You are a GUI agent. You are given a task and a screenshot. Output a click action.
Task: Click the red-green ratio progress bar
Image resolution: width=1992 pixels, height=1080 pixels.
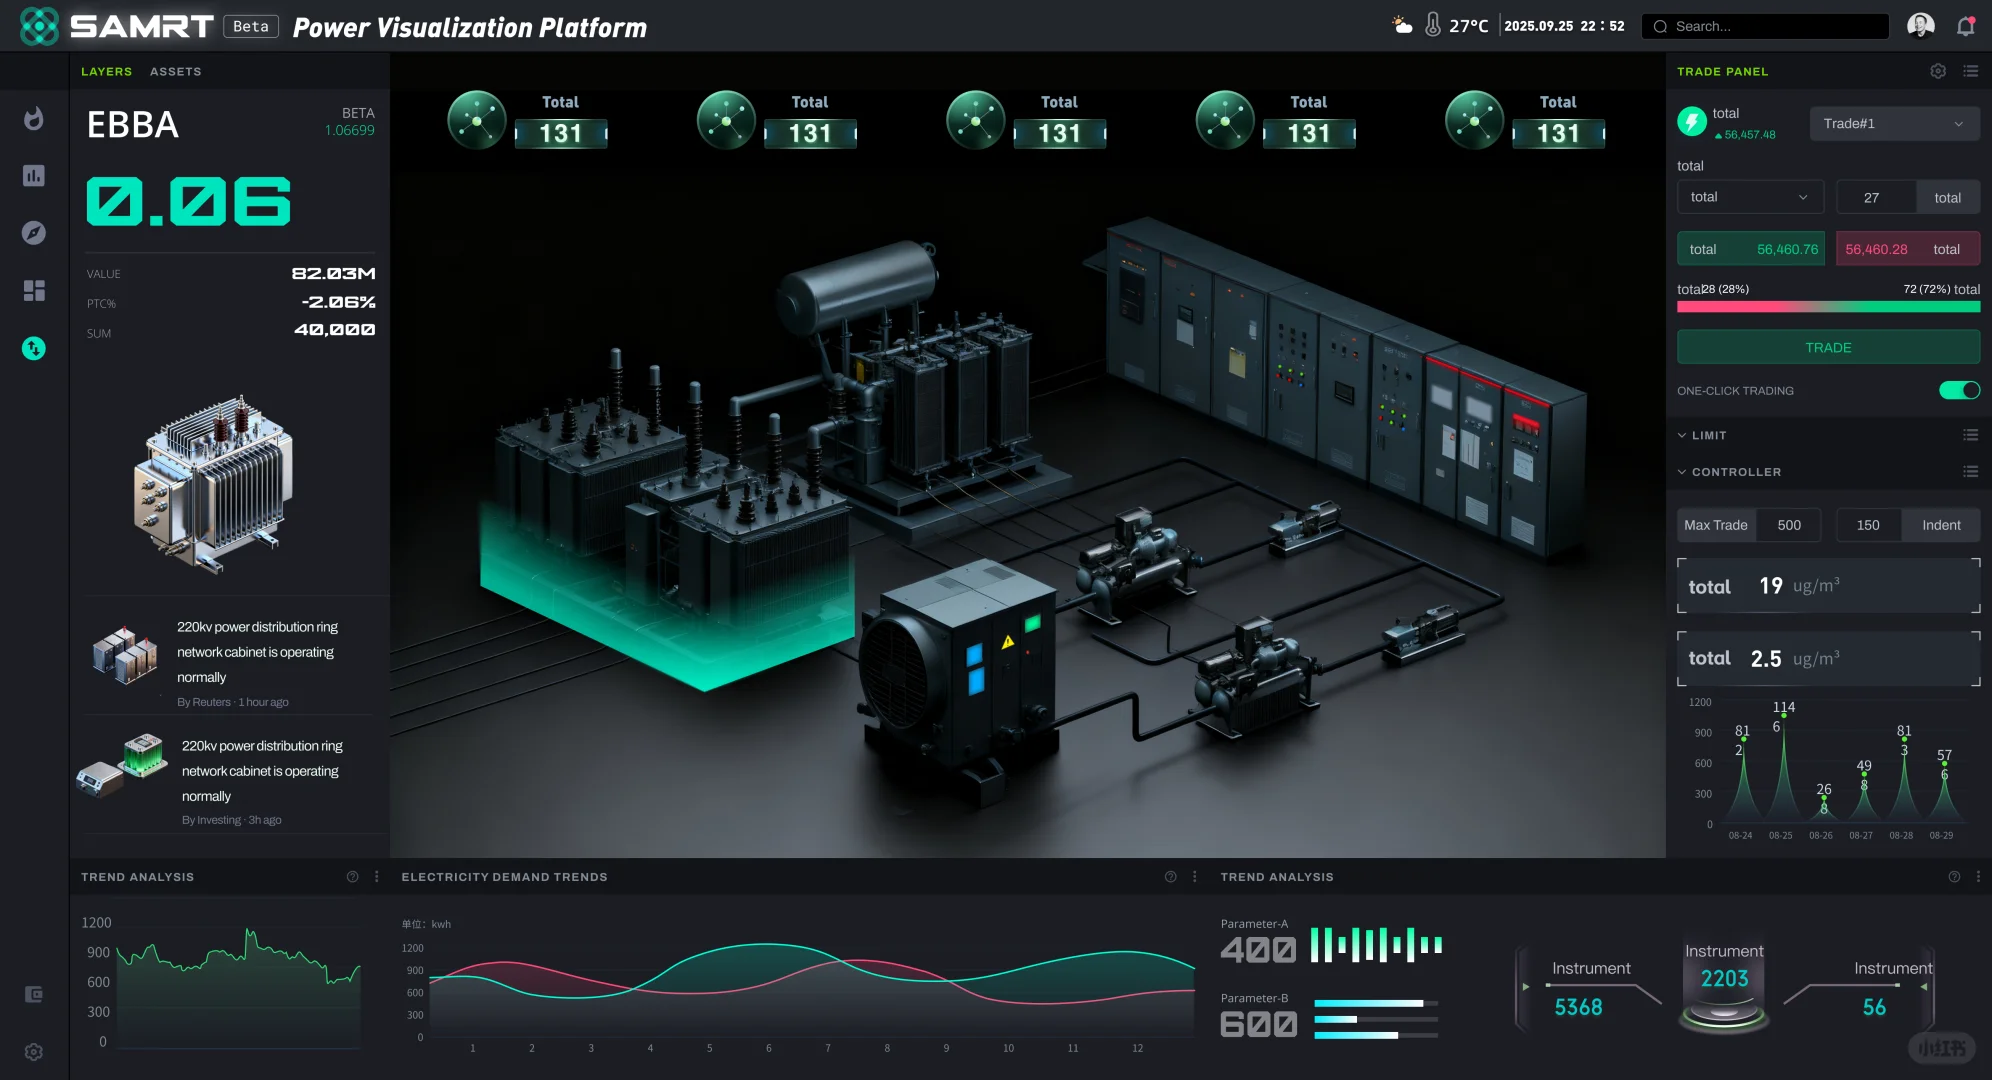pos(1827,307)
